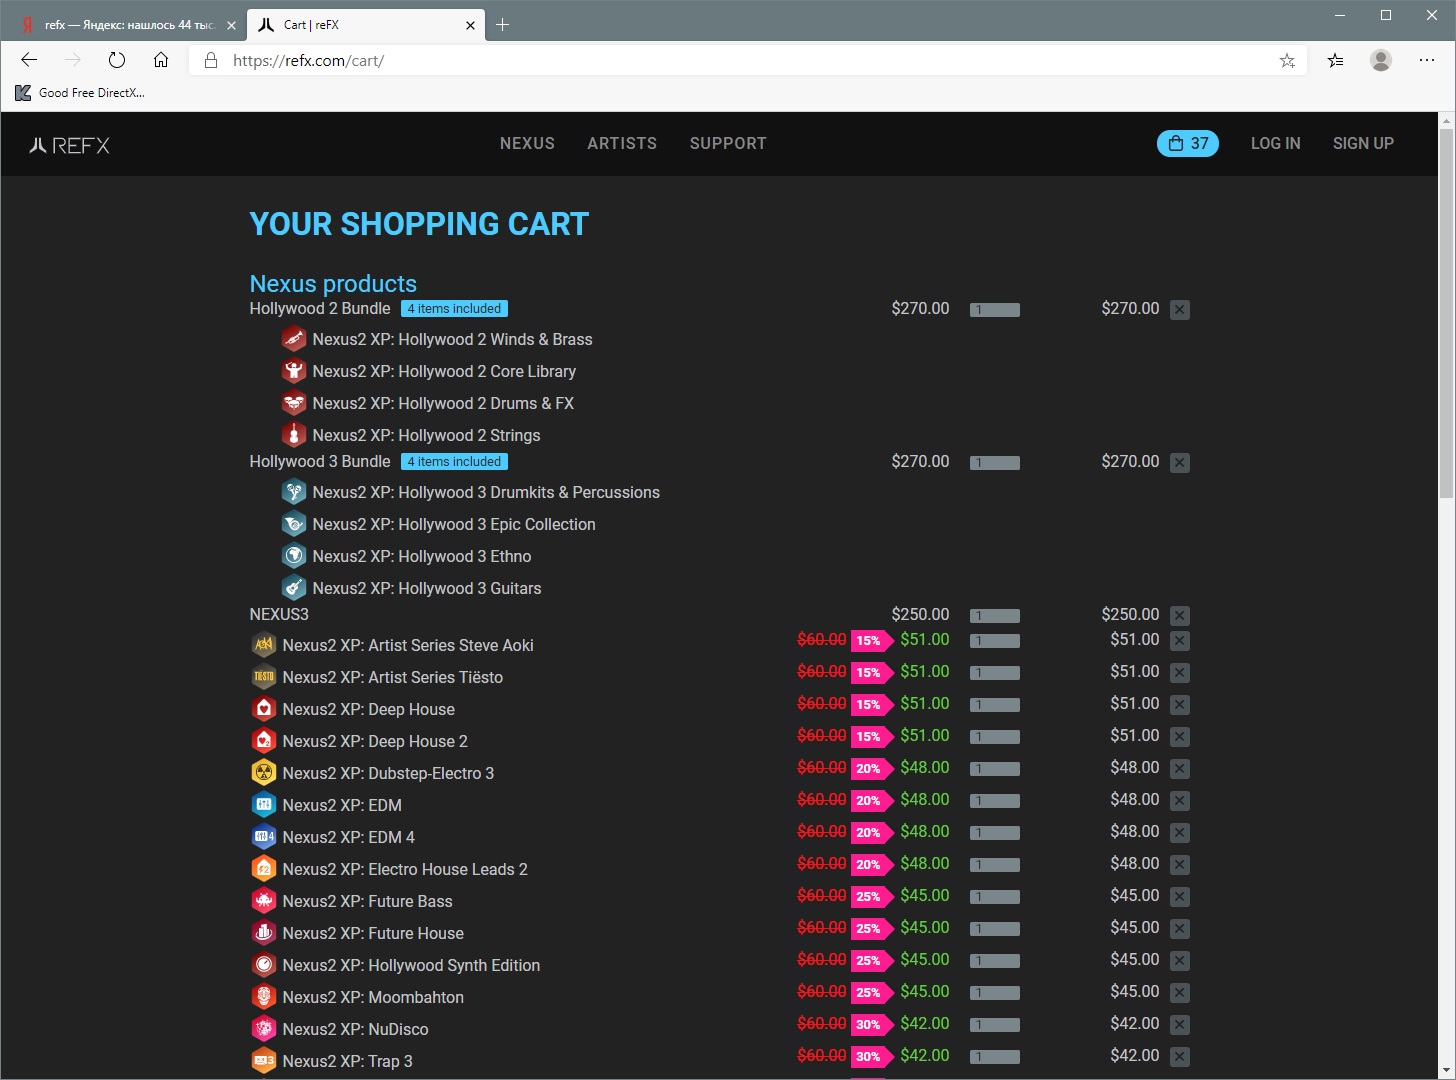Click the Future Bass expansion icon

[264, 901]
